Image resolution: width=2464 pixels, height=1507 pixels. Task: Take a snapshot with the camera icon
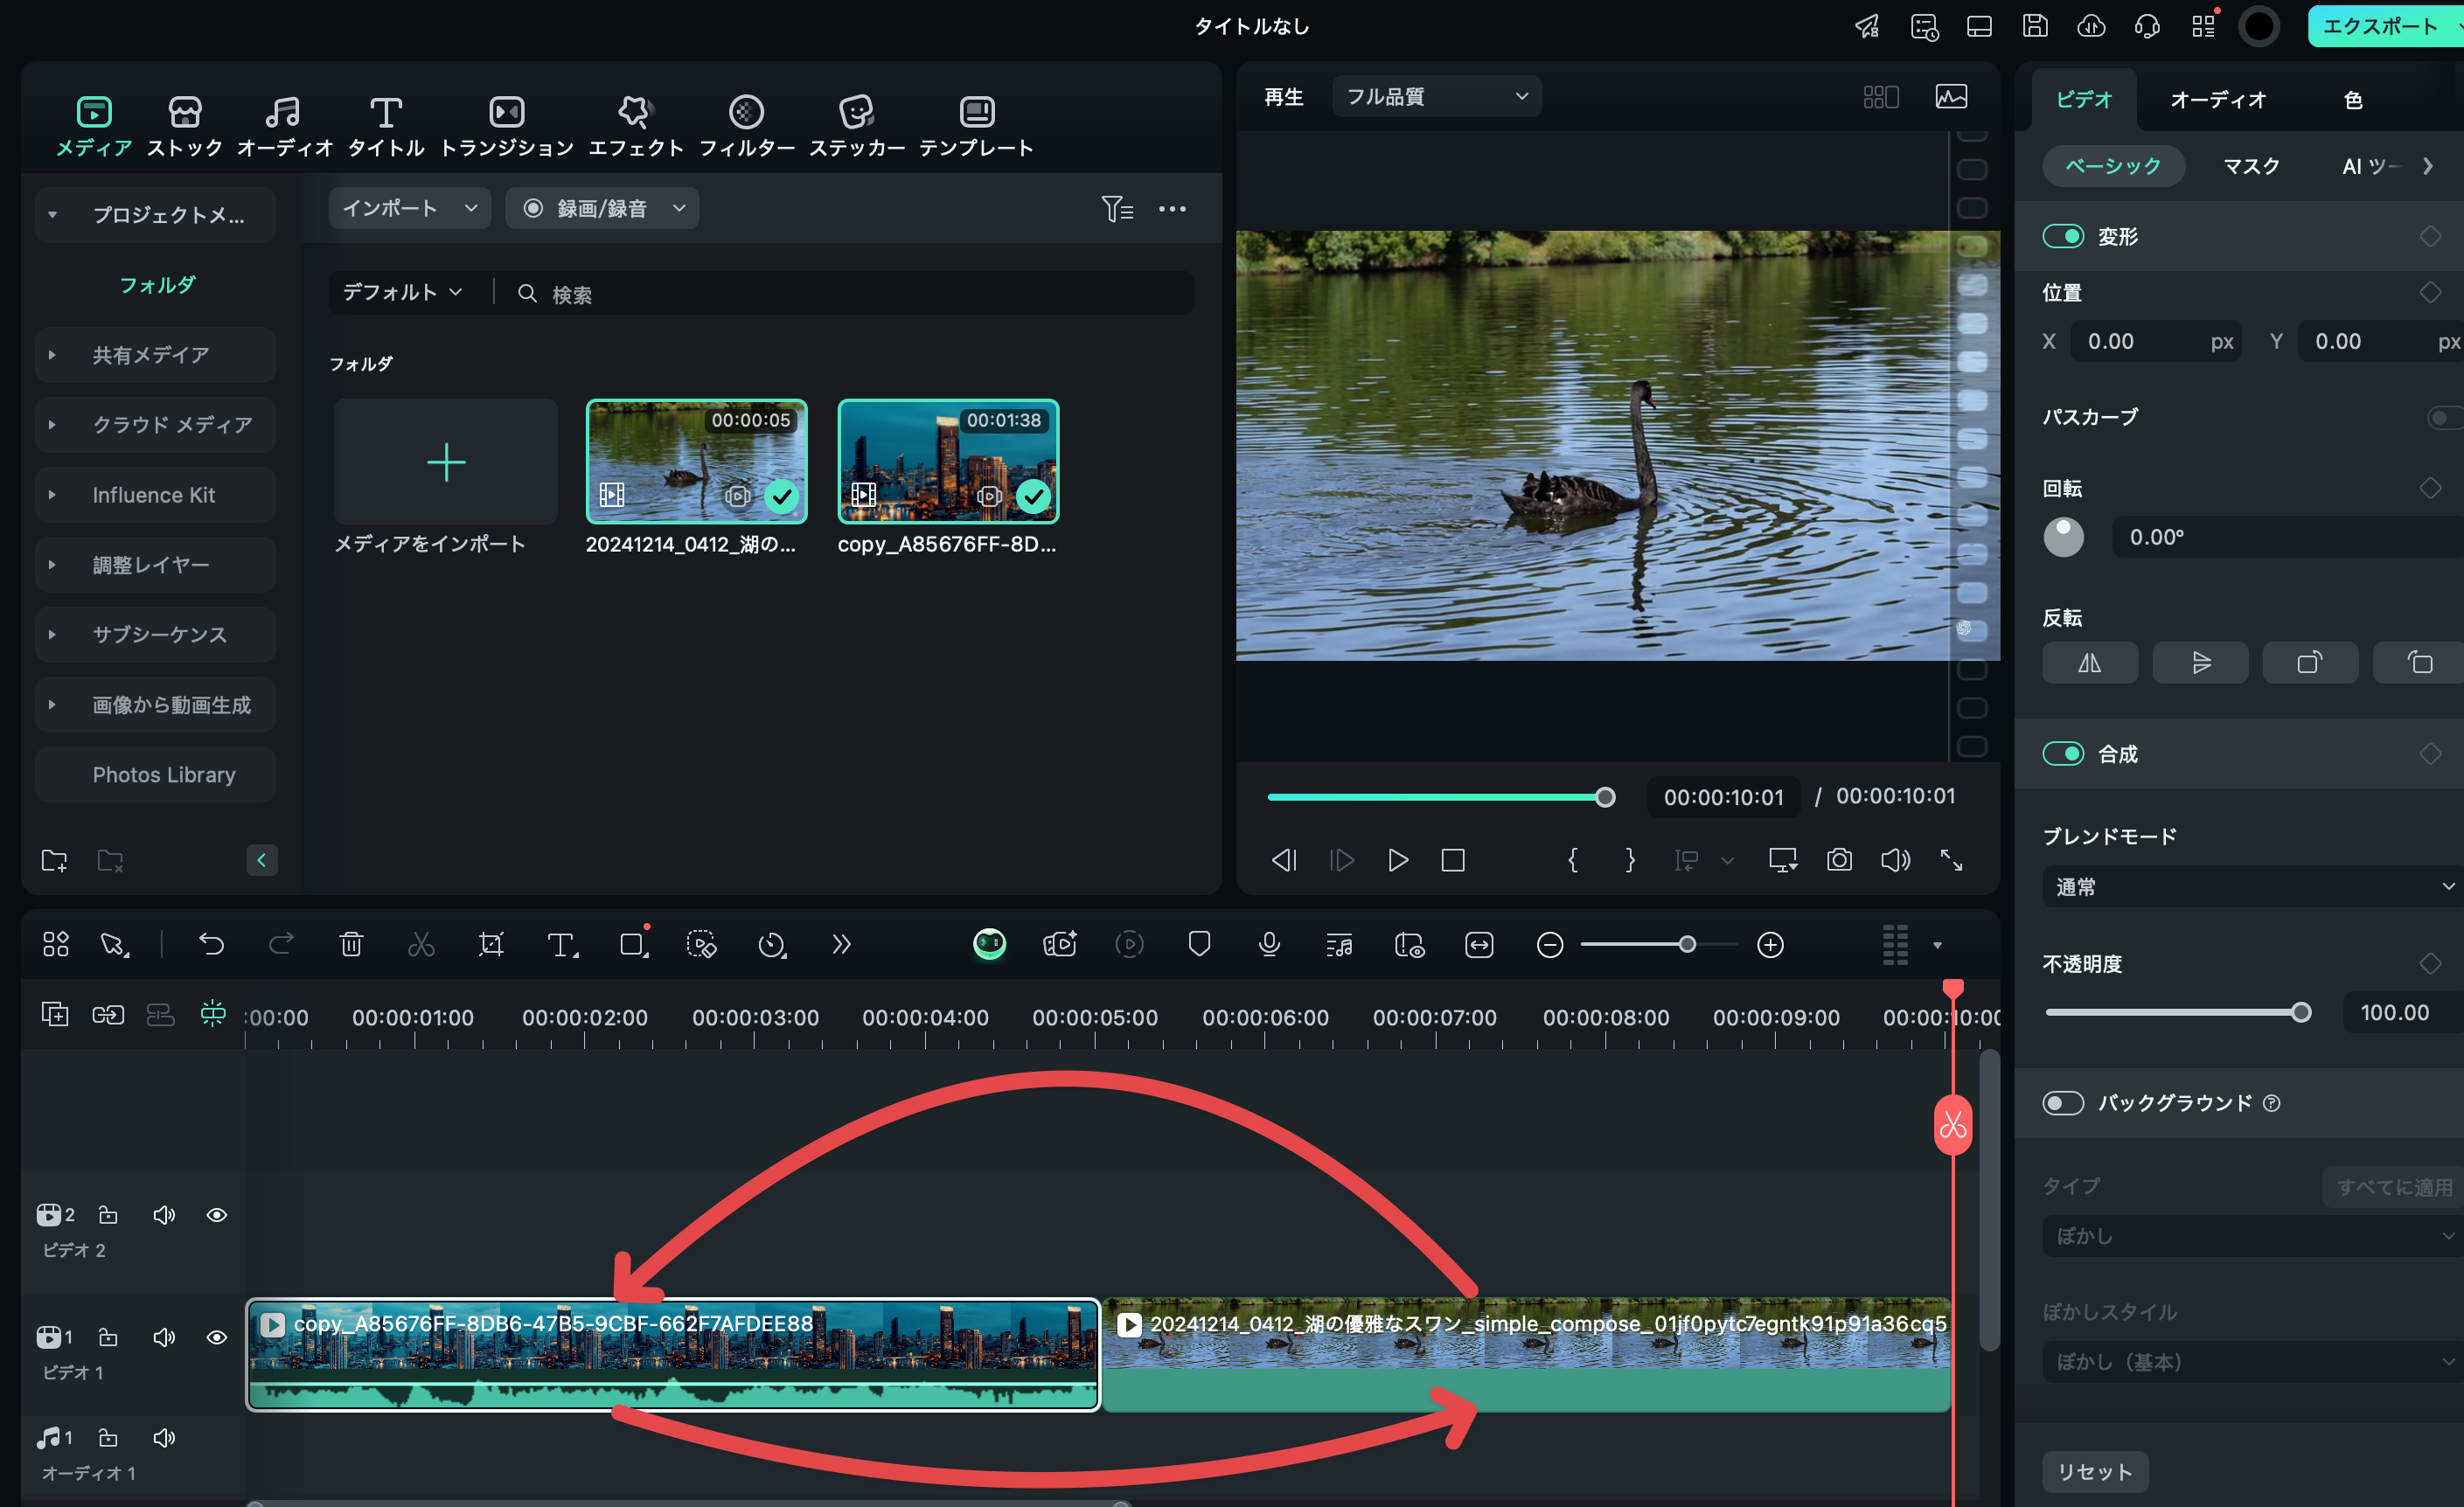tap(1839, 860)
